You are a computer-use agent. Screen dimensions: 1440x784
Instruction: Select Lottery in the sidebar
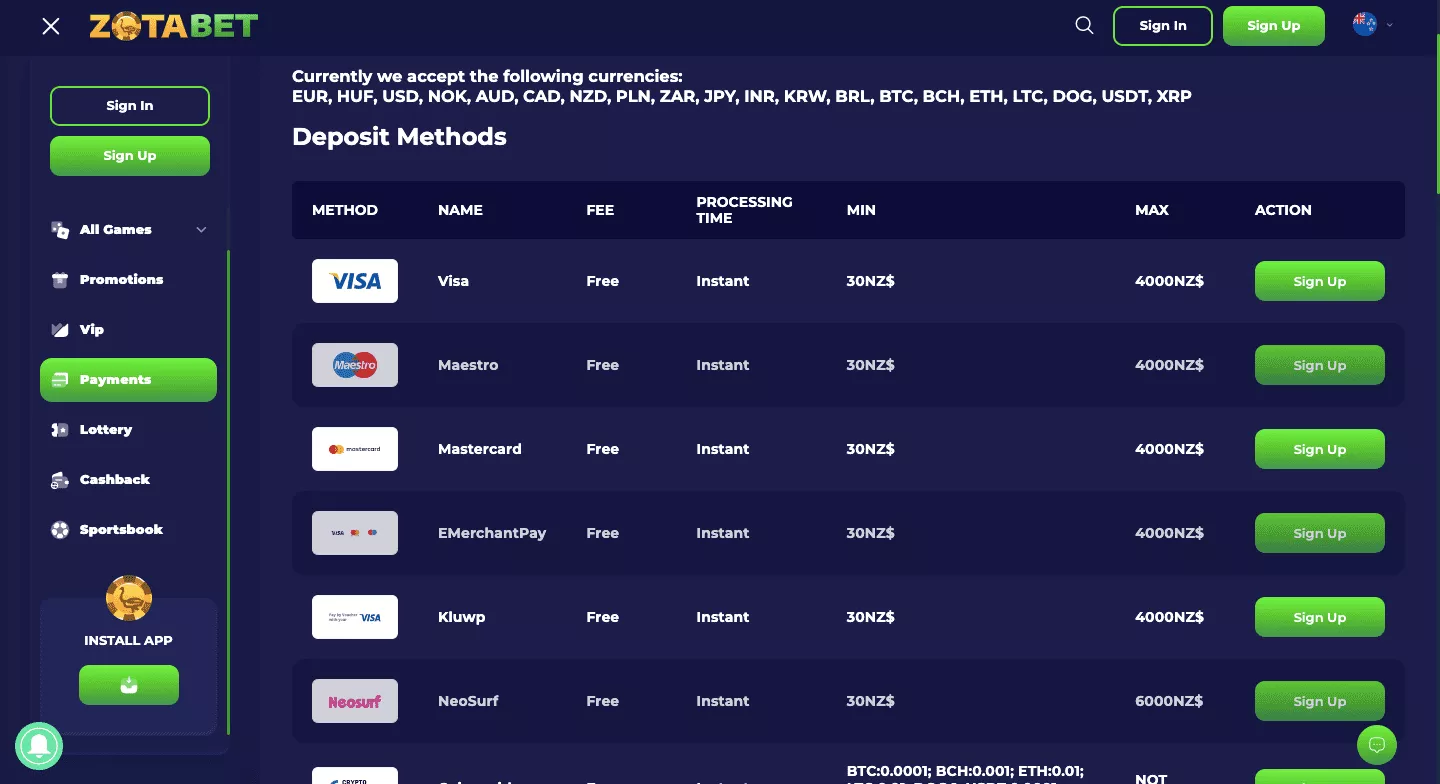[x=105, y=430]
